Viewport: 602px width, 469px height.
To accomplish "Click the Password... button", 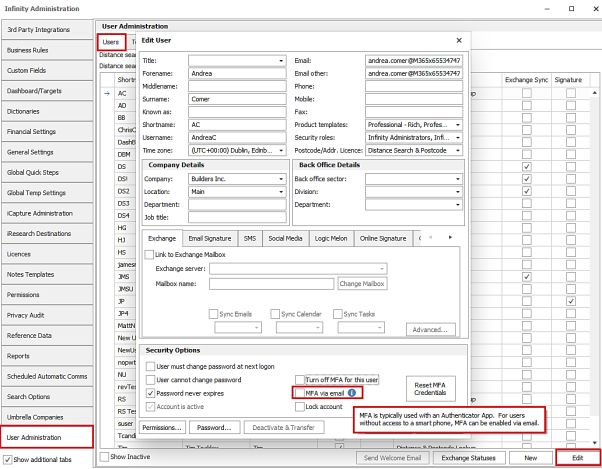I will point(214,428).
